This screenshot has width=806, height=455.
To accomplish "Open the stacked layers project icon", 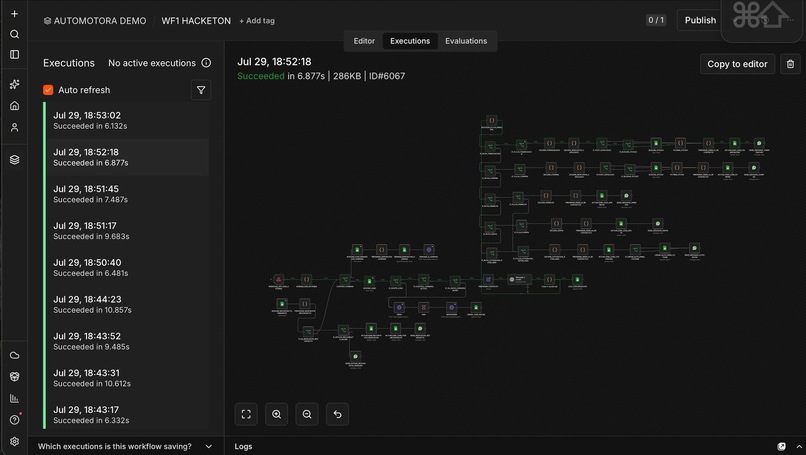I will tap(14, 160).
